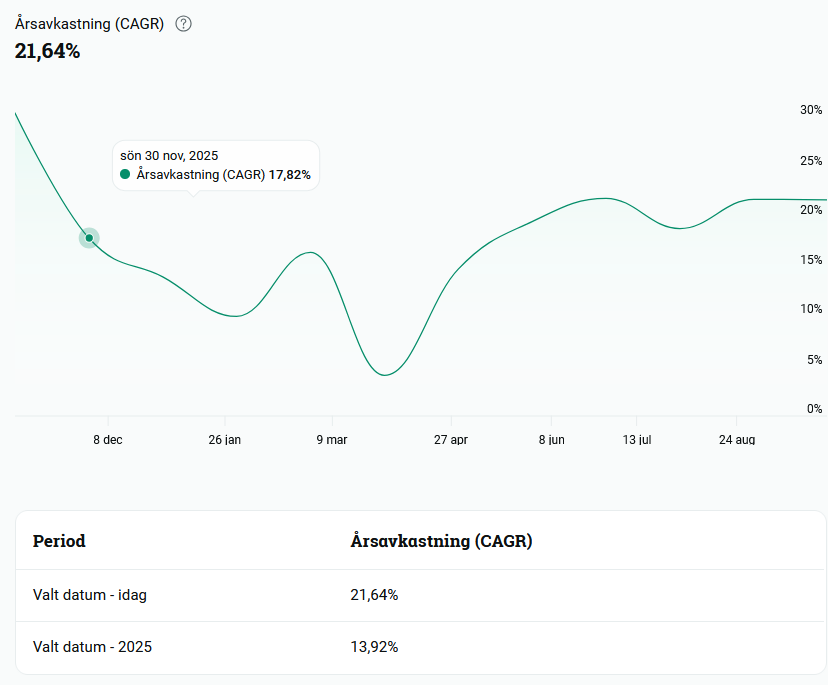Viewport: 828px width, 685px height.
Task: Click the 21,64% headline value
Action: coord(48,51)
